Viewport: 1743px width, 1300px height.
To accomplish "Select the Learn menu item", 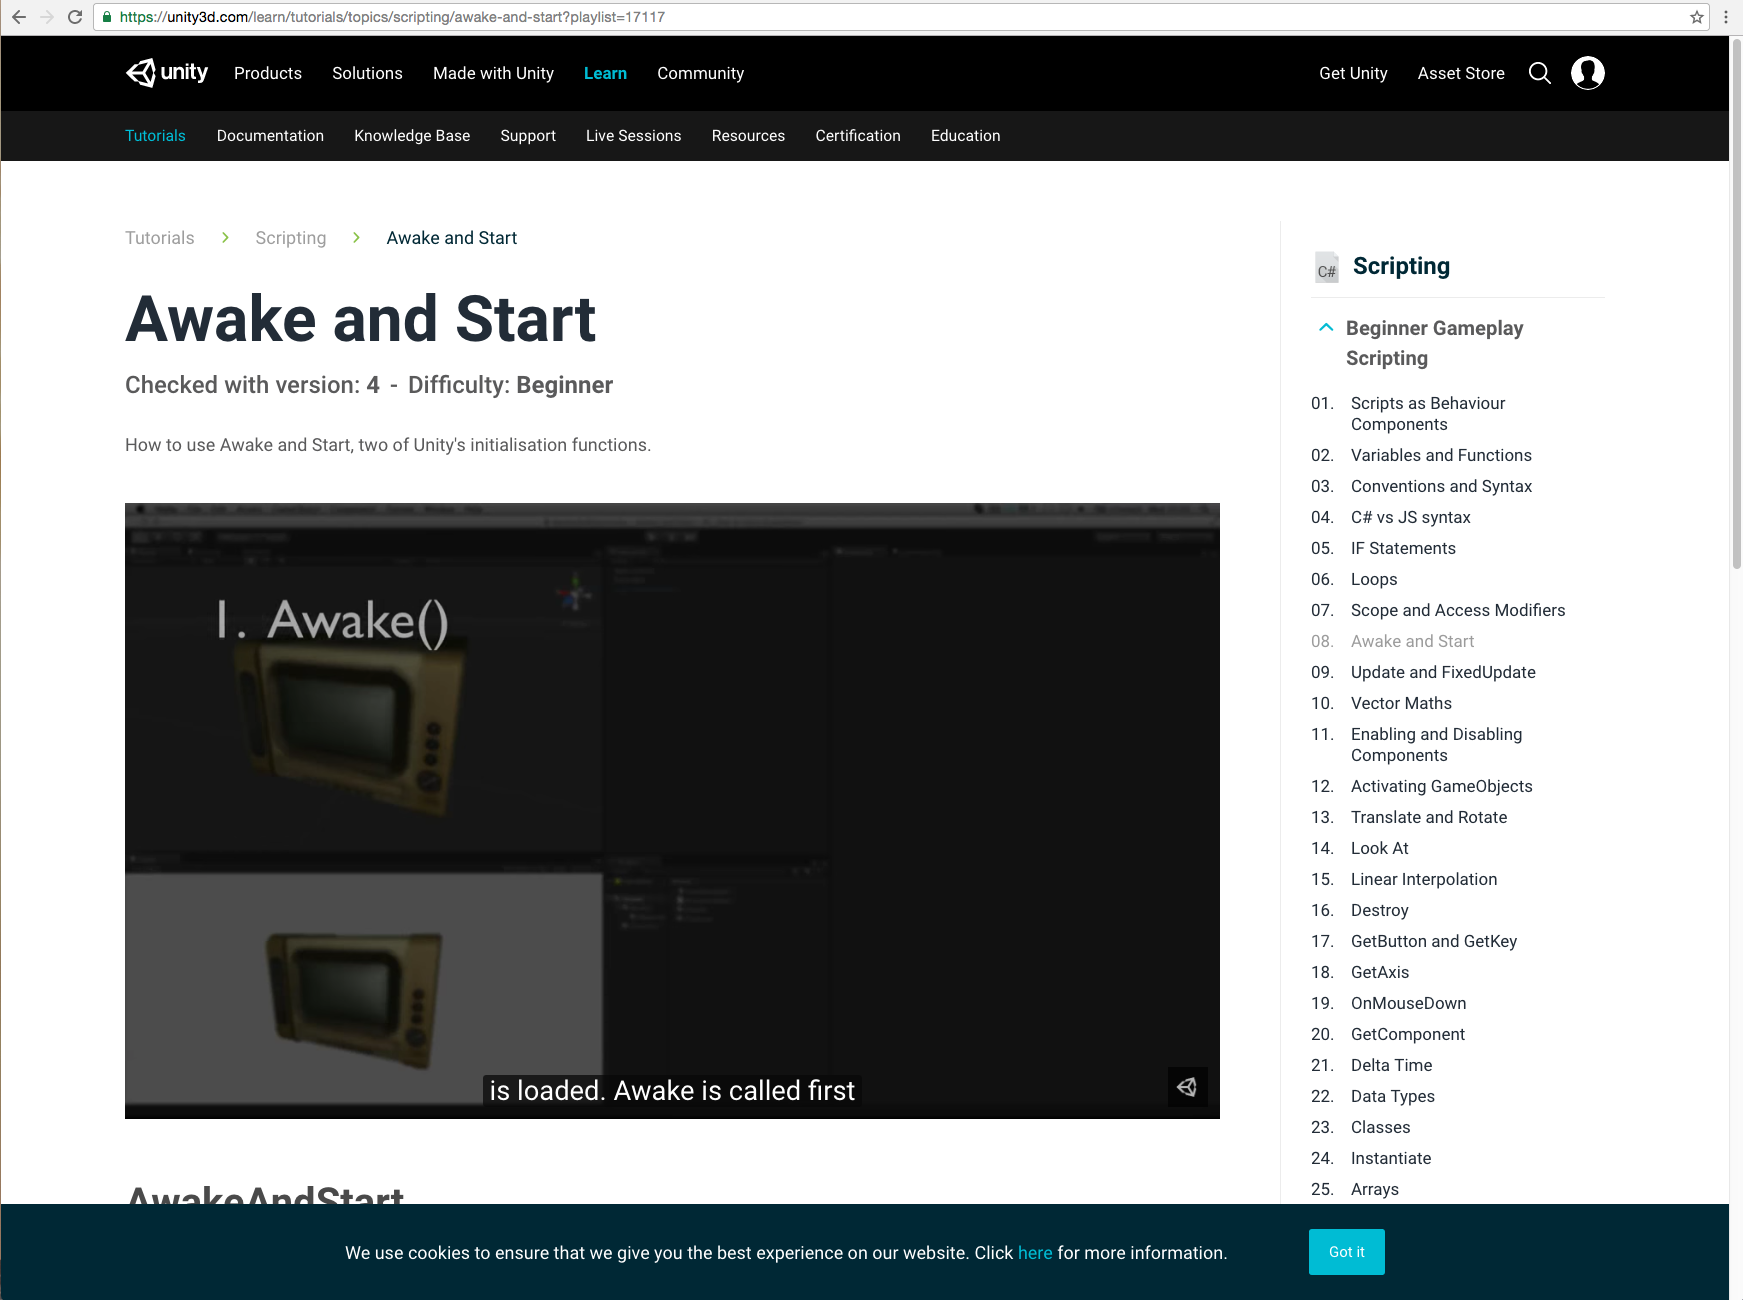I will point(605,73).
